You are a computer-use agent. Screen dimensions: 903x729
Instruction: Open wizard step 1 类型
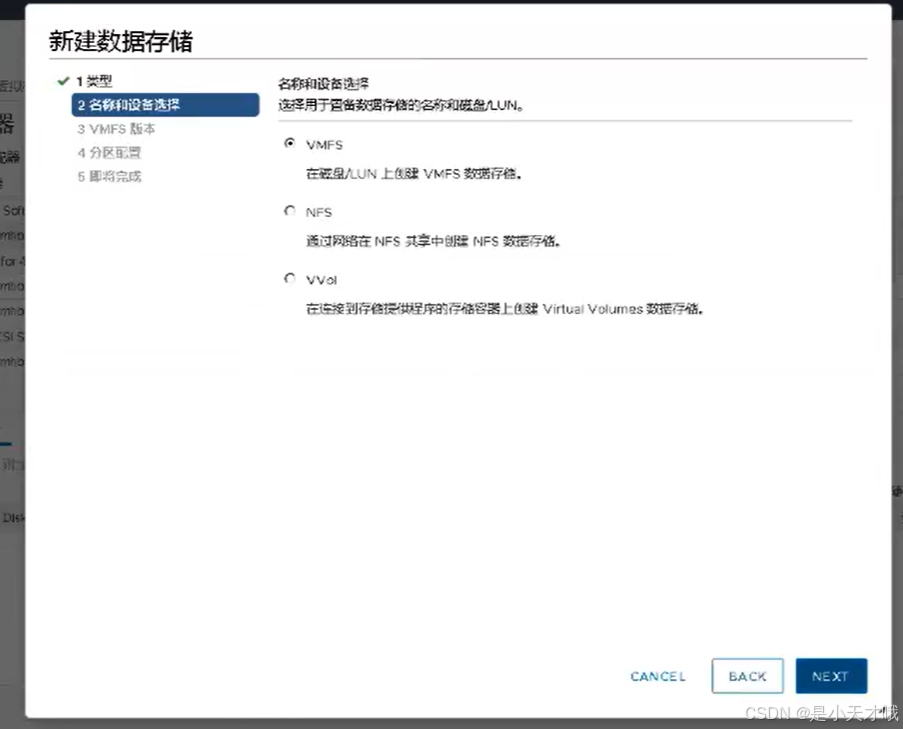94,81
